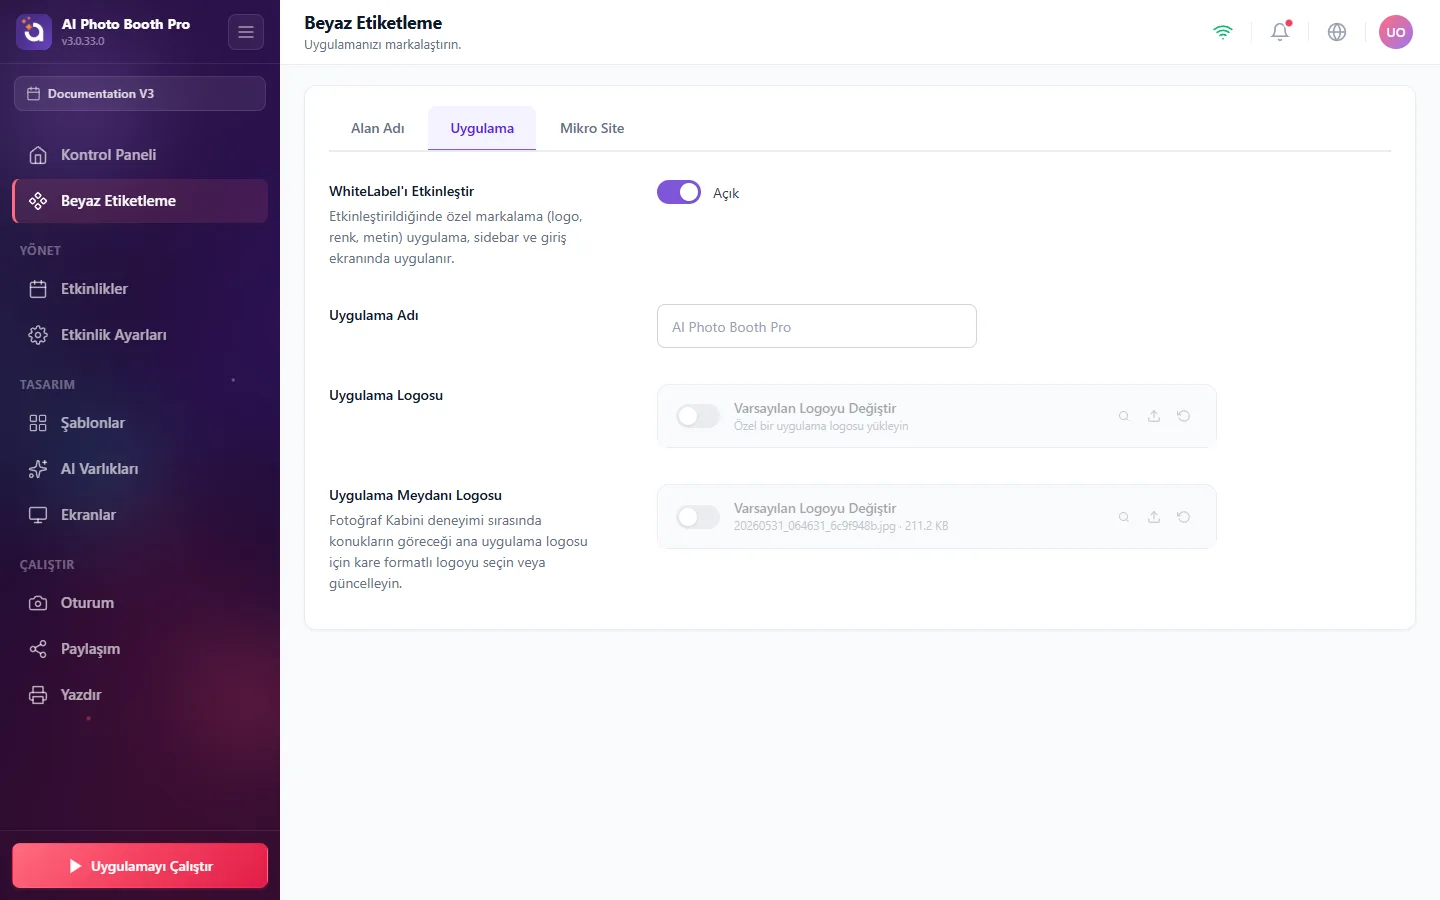
Task: Upload a new Uygulama Meydanı Logosu file
Action: 1154,517
